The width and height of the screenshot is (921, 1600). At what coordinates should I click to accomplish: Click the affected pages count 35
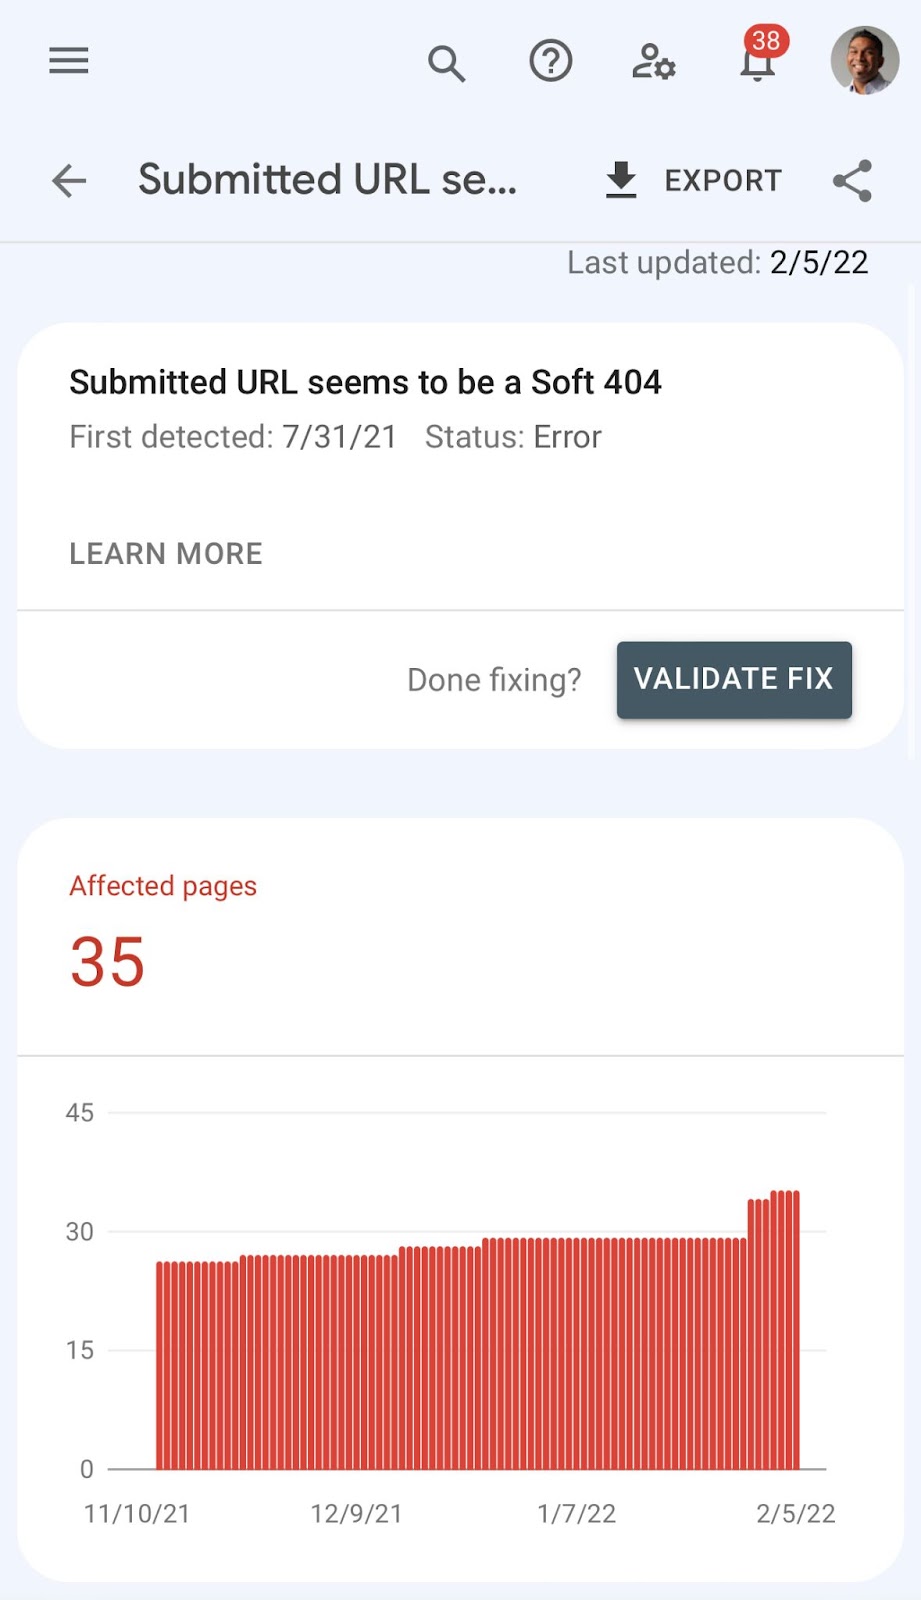108,962
